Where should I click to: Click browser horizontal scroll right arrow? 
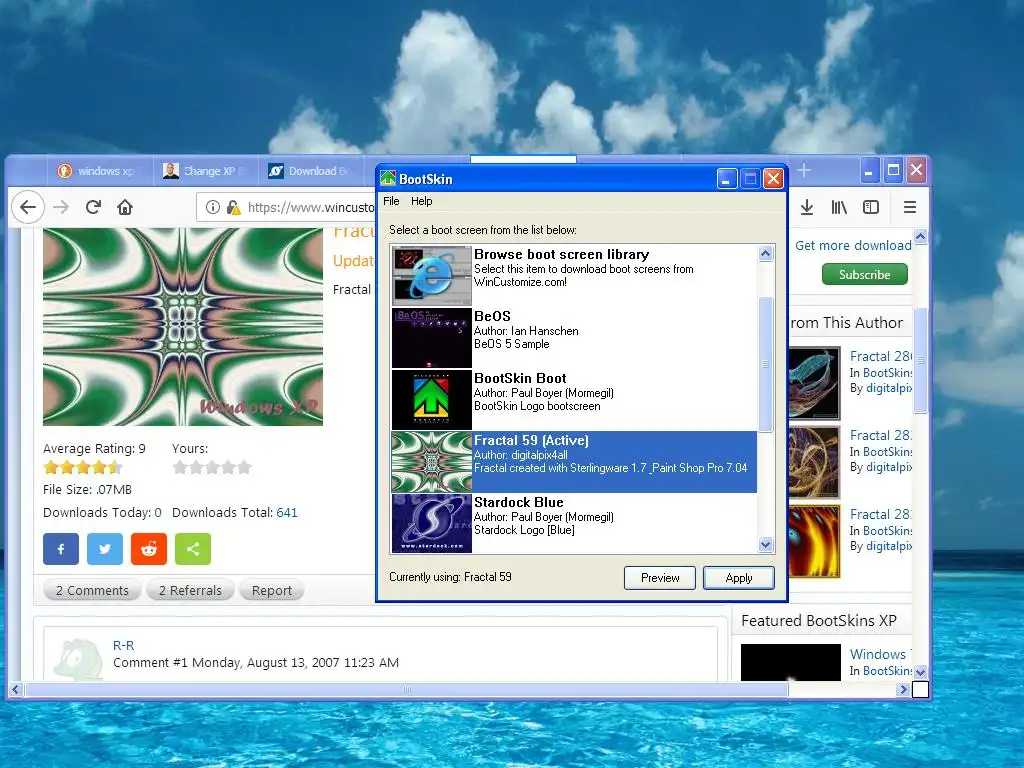tap(903, 689)
